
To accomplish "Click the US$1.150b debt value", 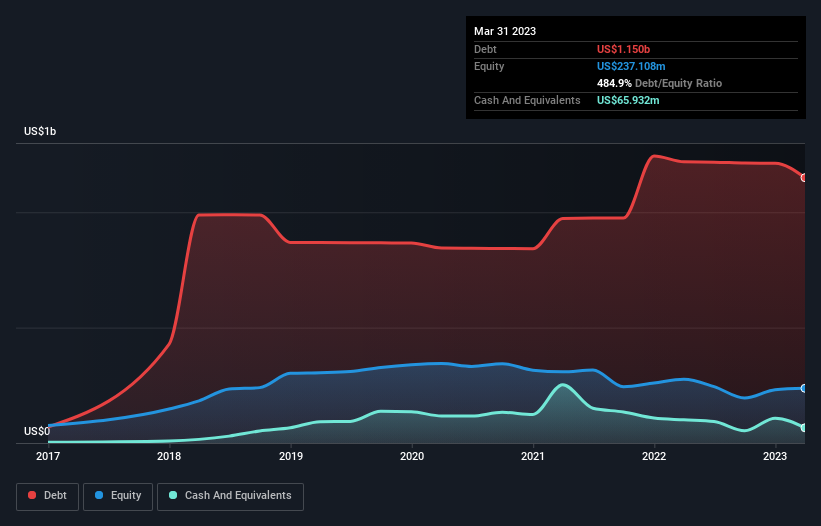I will tap(623, 49).
